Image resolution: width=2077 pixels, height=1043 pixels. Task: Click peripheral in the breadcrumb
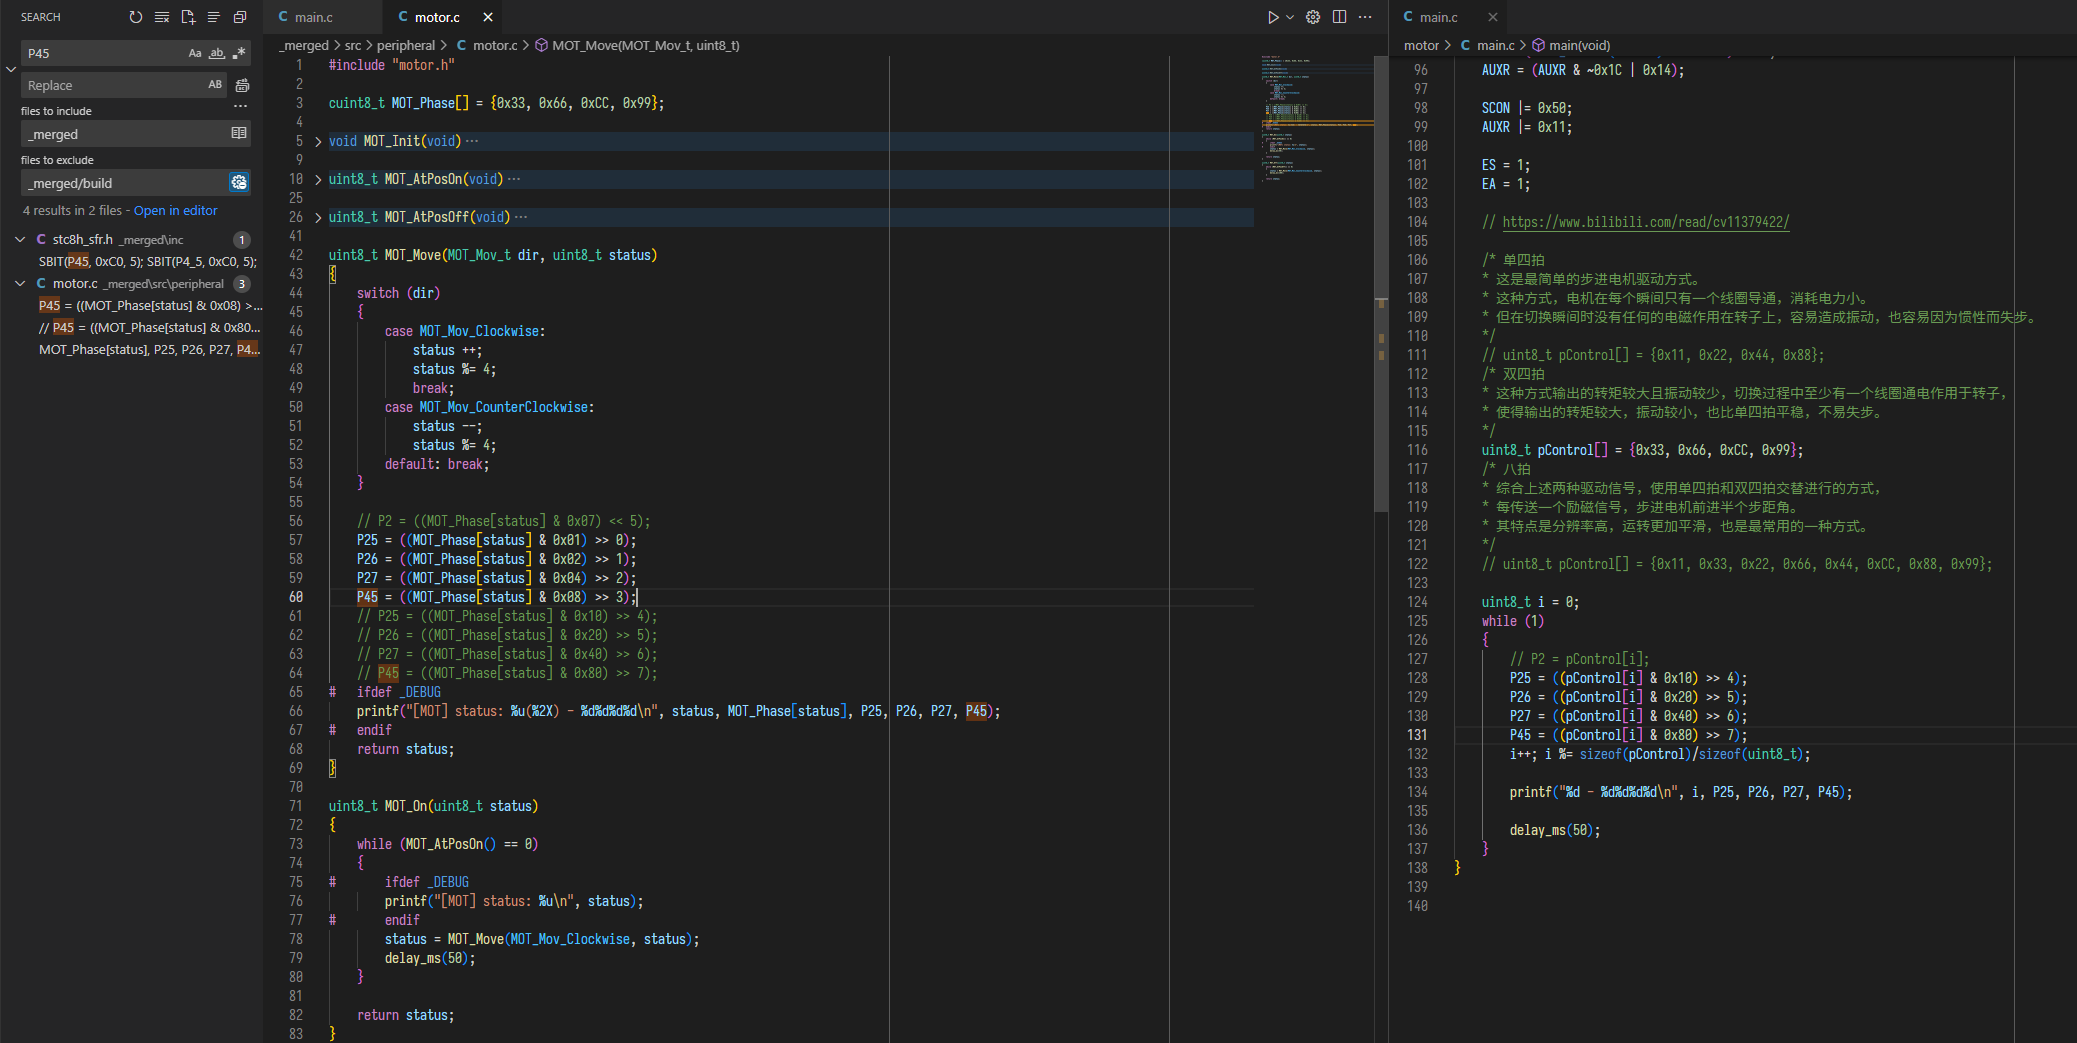406,45
